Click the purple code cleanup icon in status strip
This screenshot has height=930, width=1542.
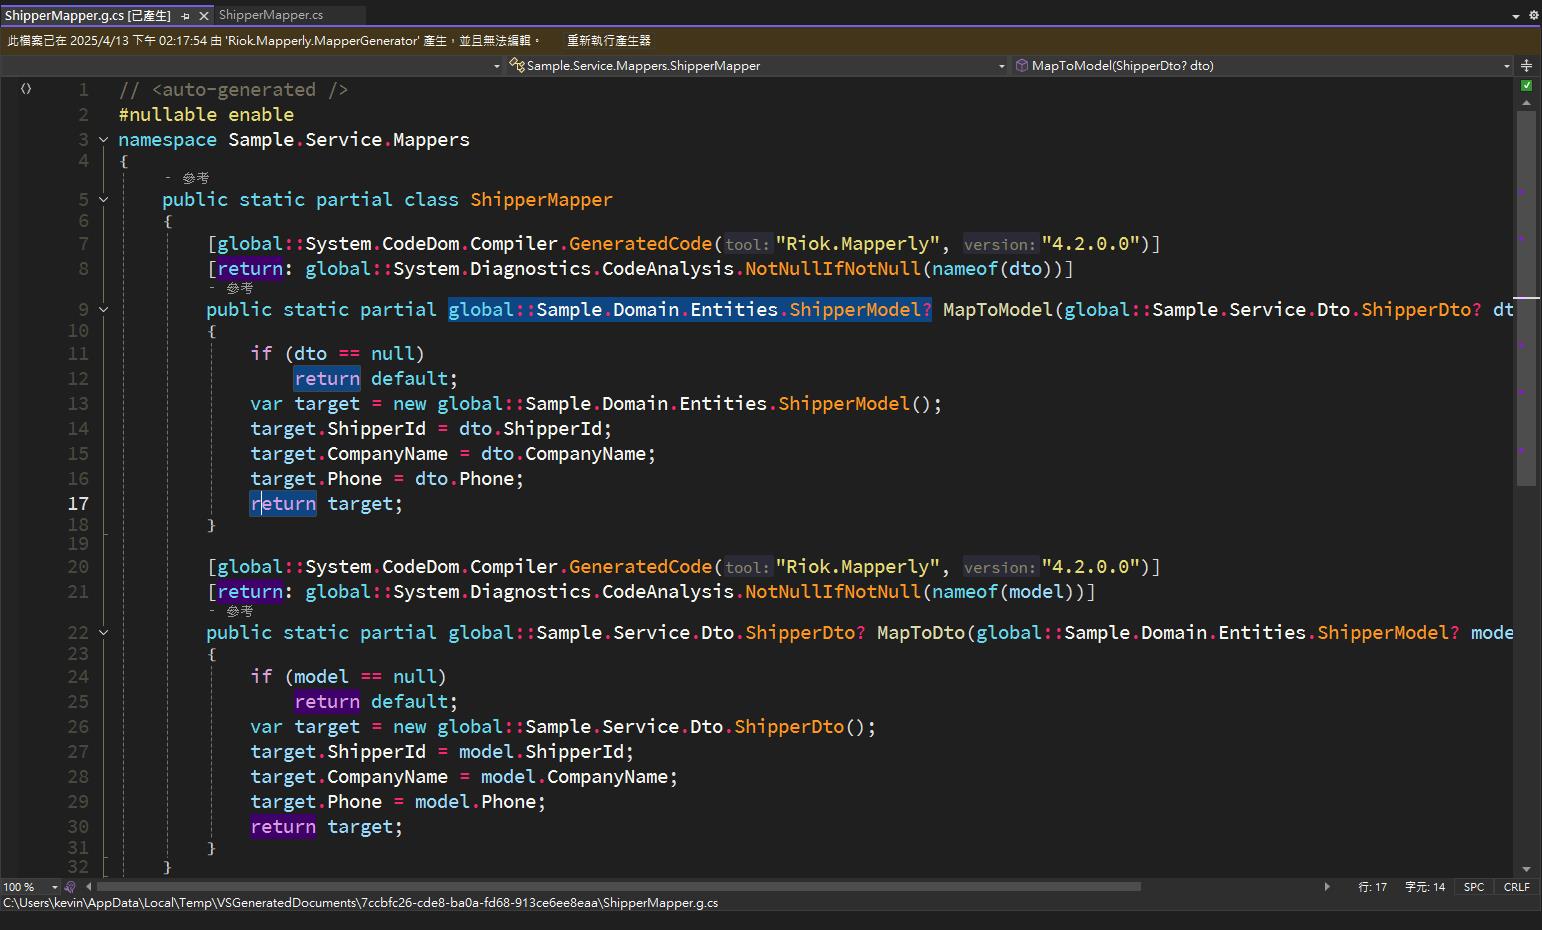pyautogui.click(x=70, y=887)
